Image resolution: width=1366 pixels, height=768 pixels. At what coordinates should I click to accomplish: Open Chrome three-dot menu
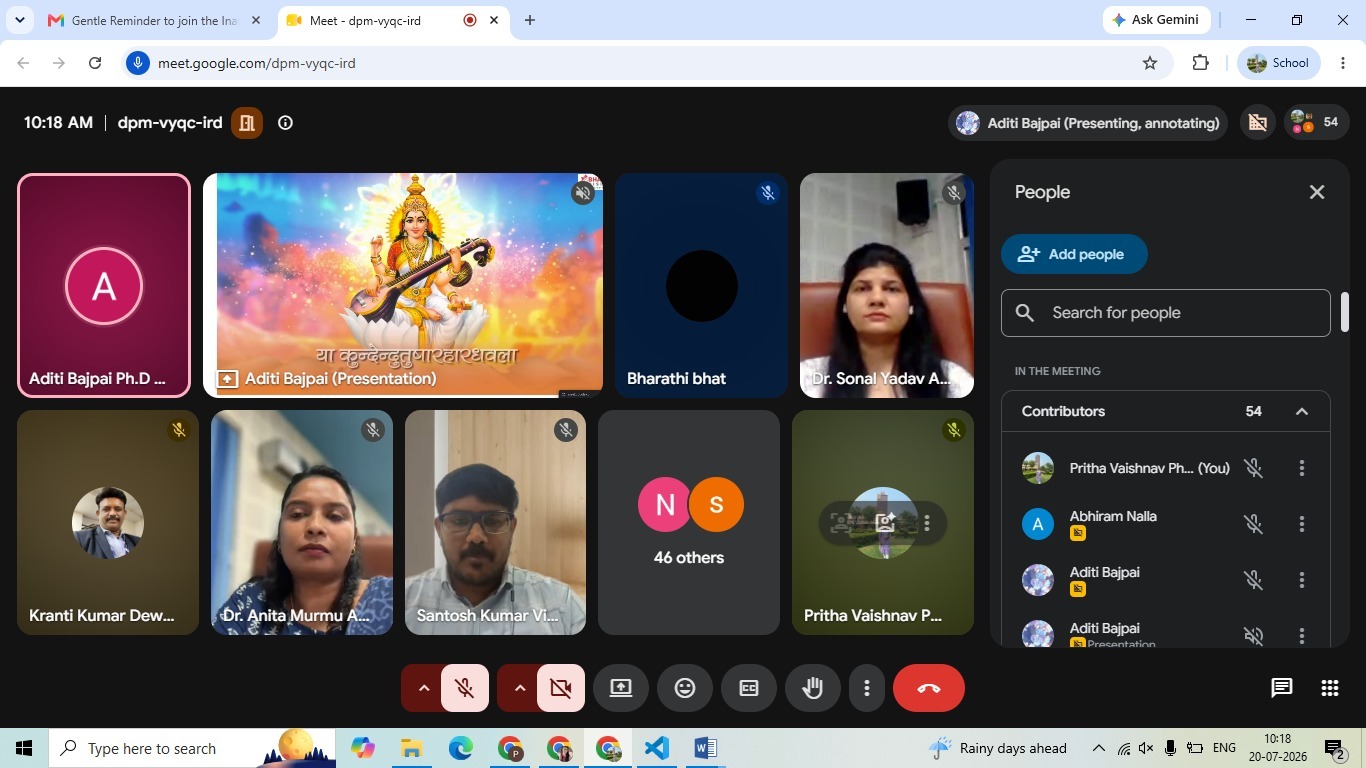(1343, 63)
